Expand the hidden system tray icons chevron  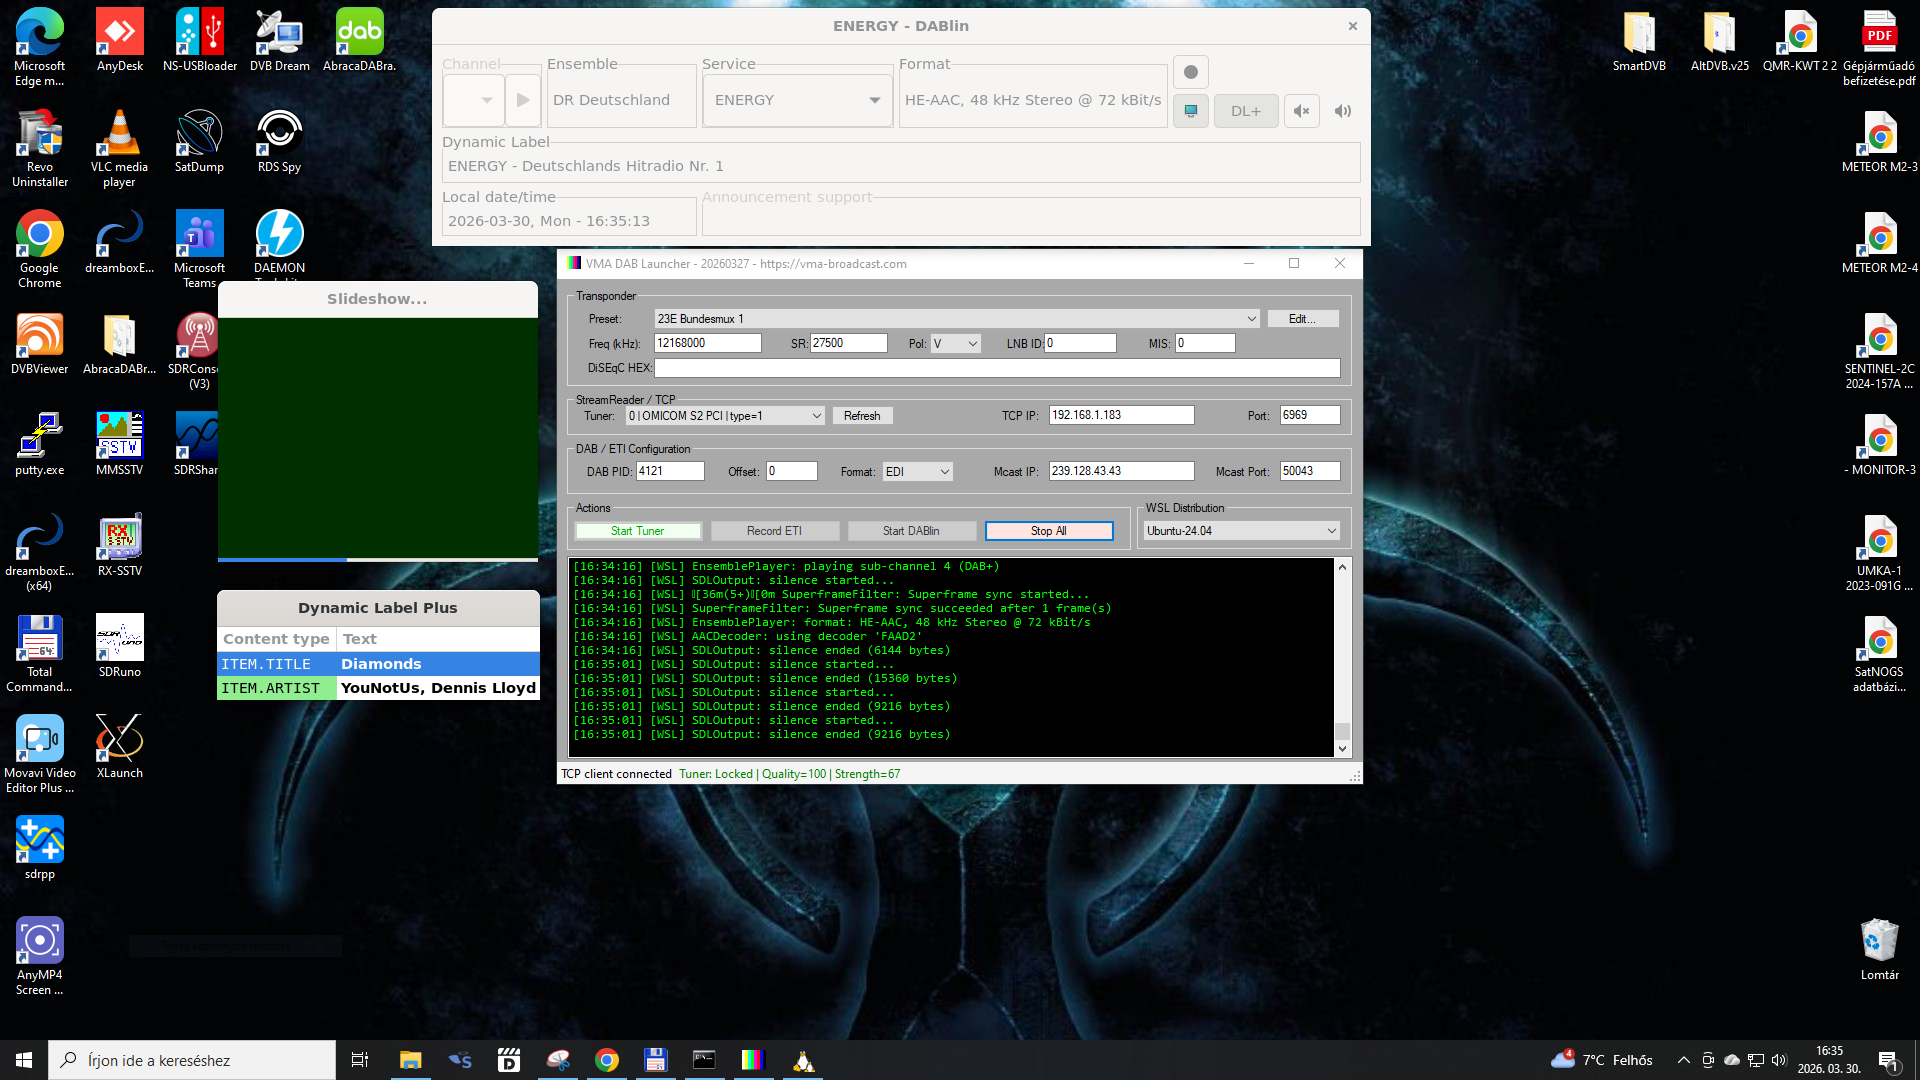coord(1683,1060)
